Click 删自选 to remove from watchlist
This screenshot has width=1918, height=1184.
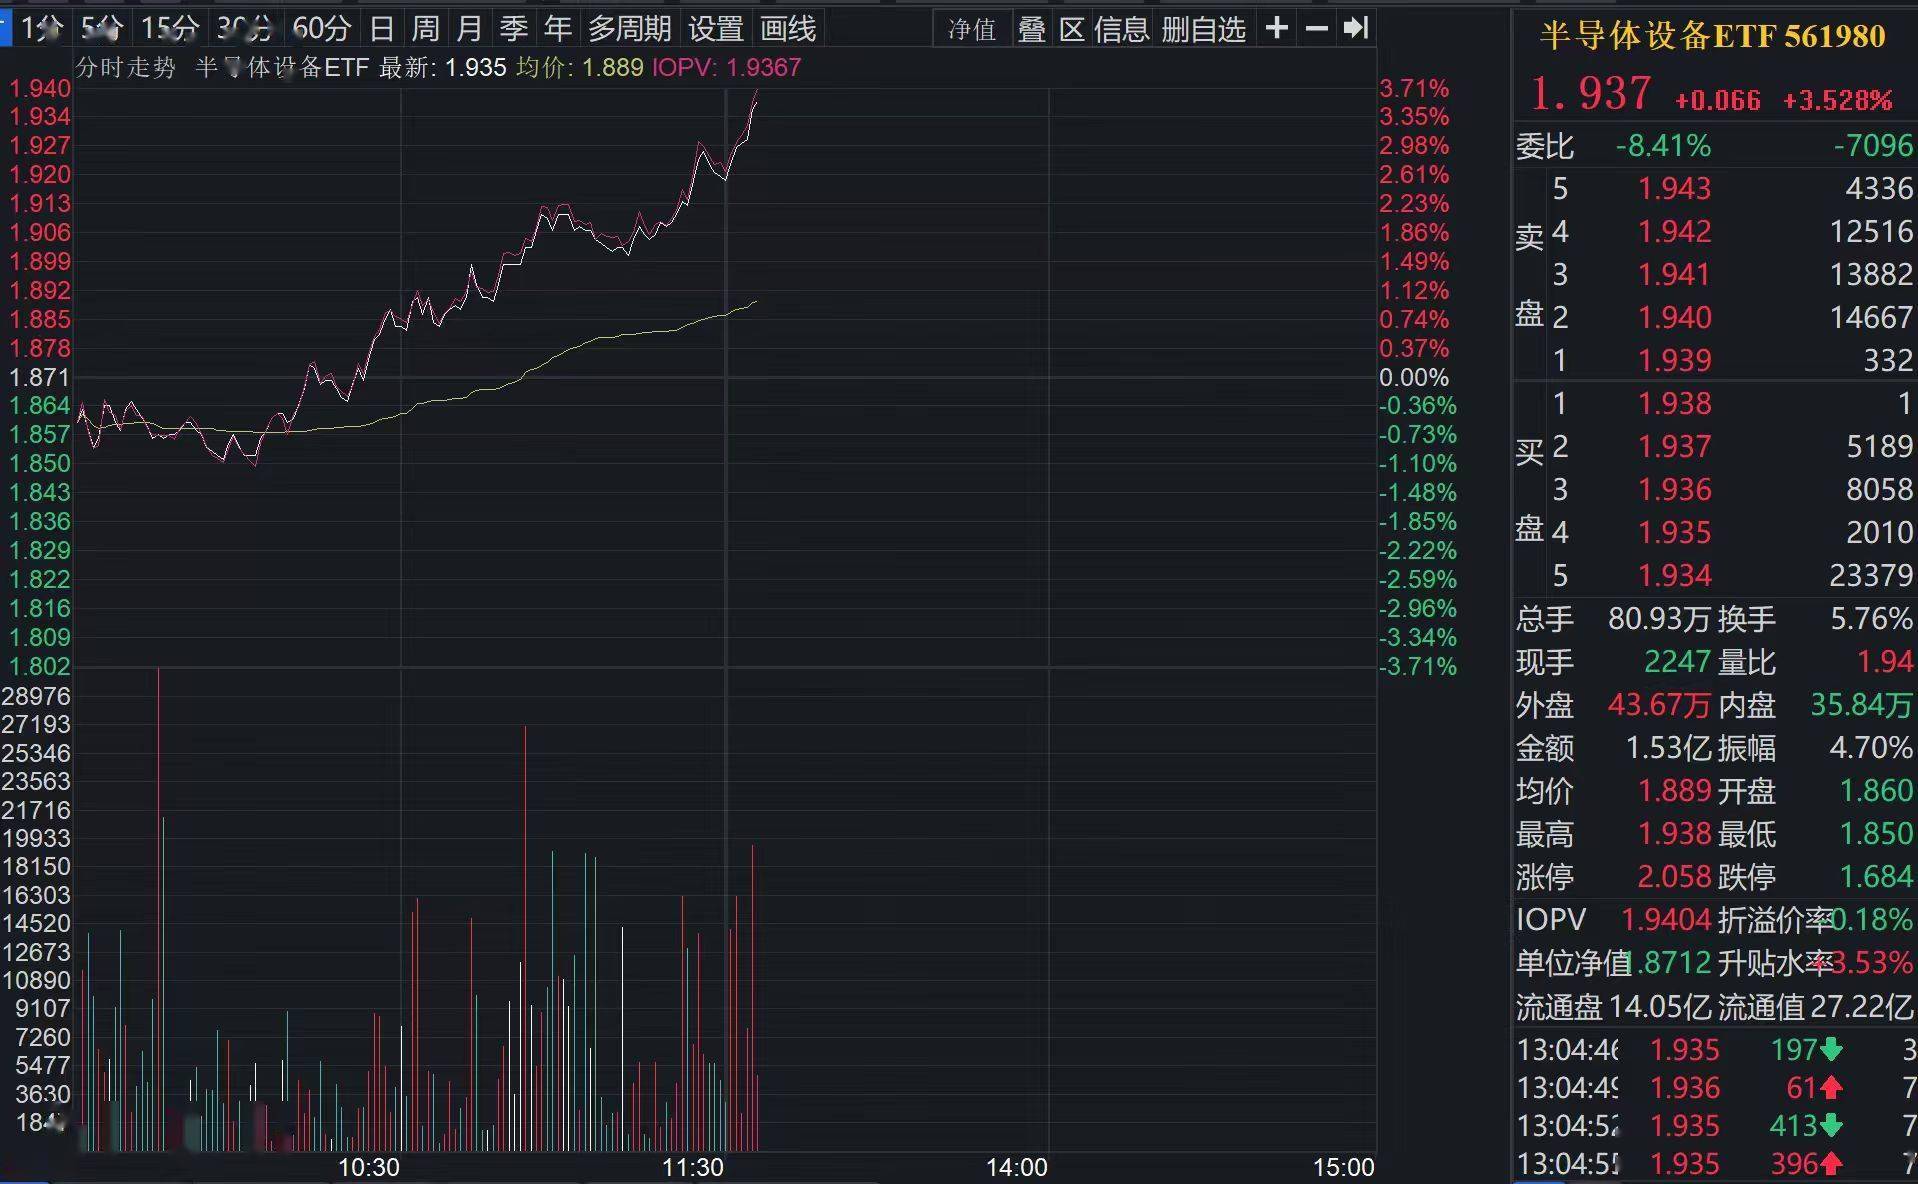pyautogui.click(x=1203, y=29)
